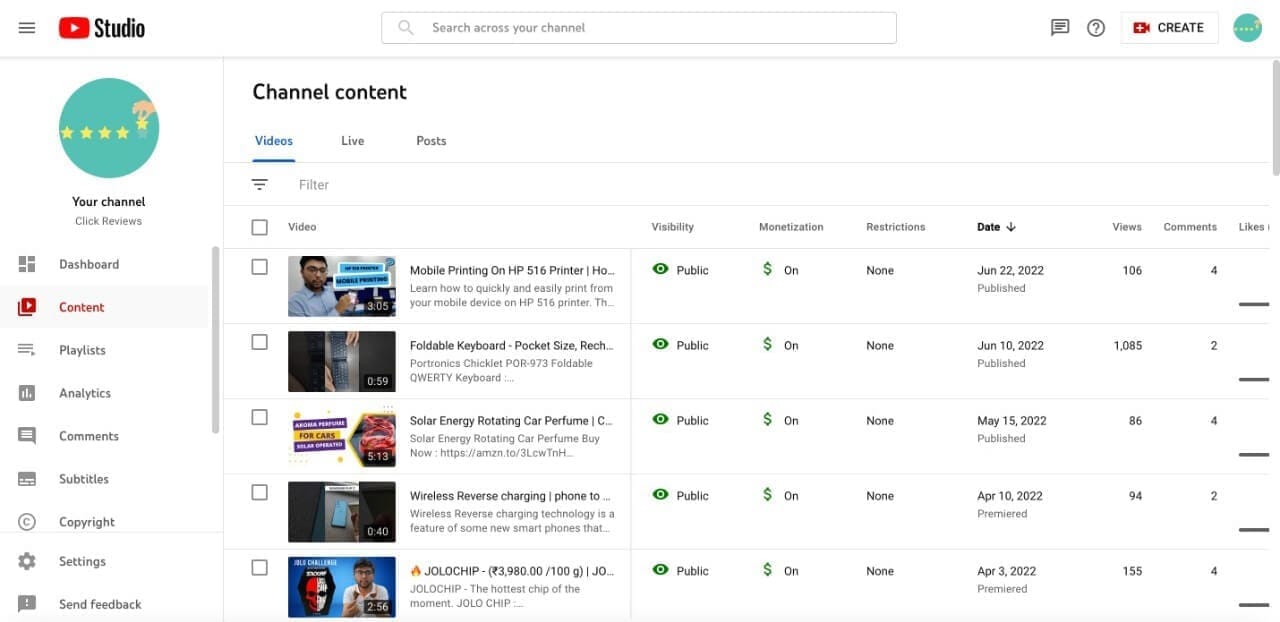Click the YouTube Studio logo
This screenshot has height=622, width=1280.
pyautogui.click(x=101, y=28)
